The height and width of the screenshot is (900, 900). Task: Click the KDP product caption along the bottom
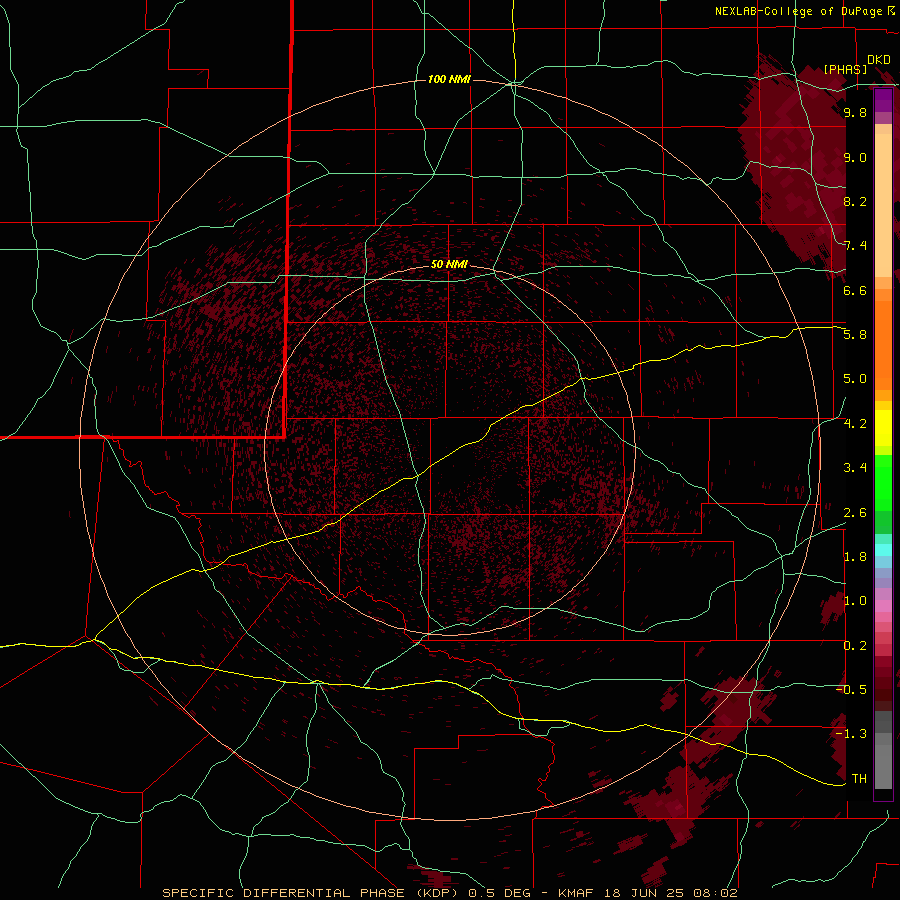[449, 893]
